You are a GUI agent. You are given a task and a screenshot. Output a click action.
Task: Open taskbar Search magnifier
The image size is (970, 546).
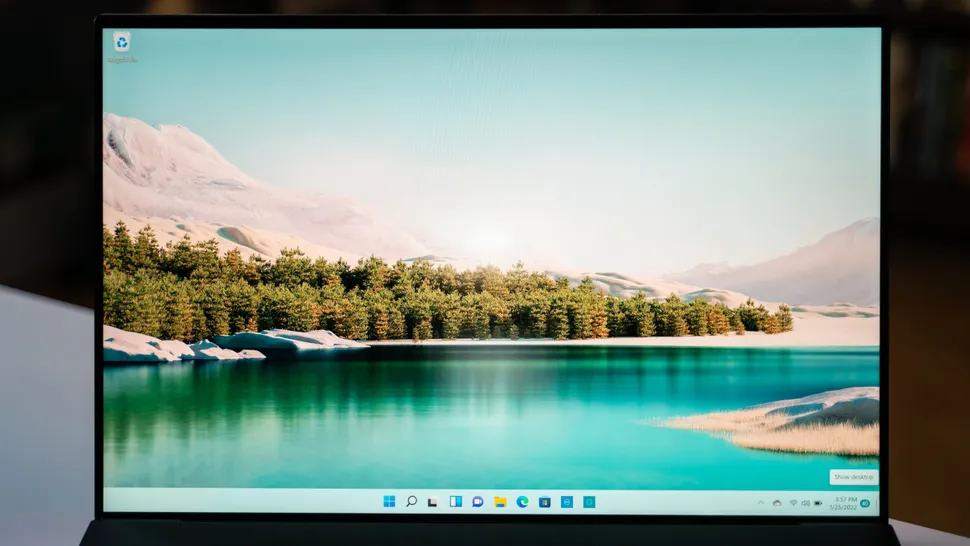411,501
